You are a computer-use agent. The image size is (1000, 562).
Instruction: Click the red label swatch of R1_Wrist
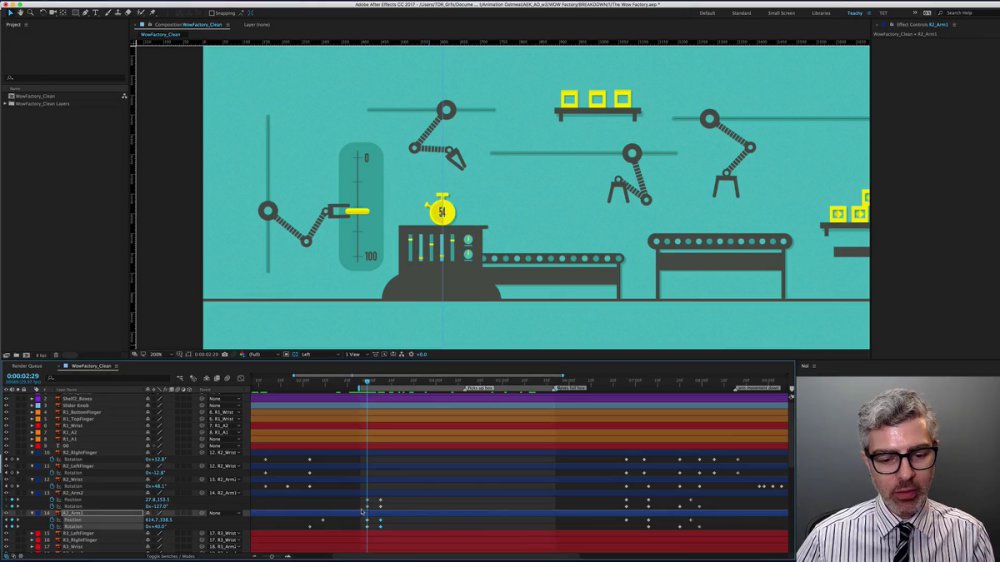38,425
